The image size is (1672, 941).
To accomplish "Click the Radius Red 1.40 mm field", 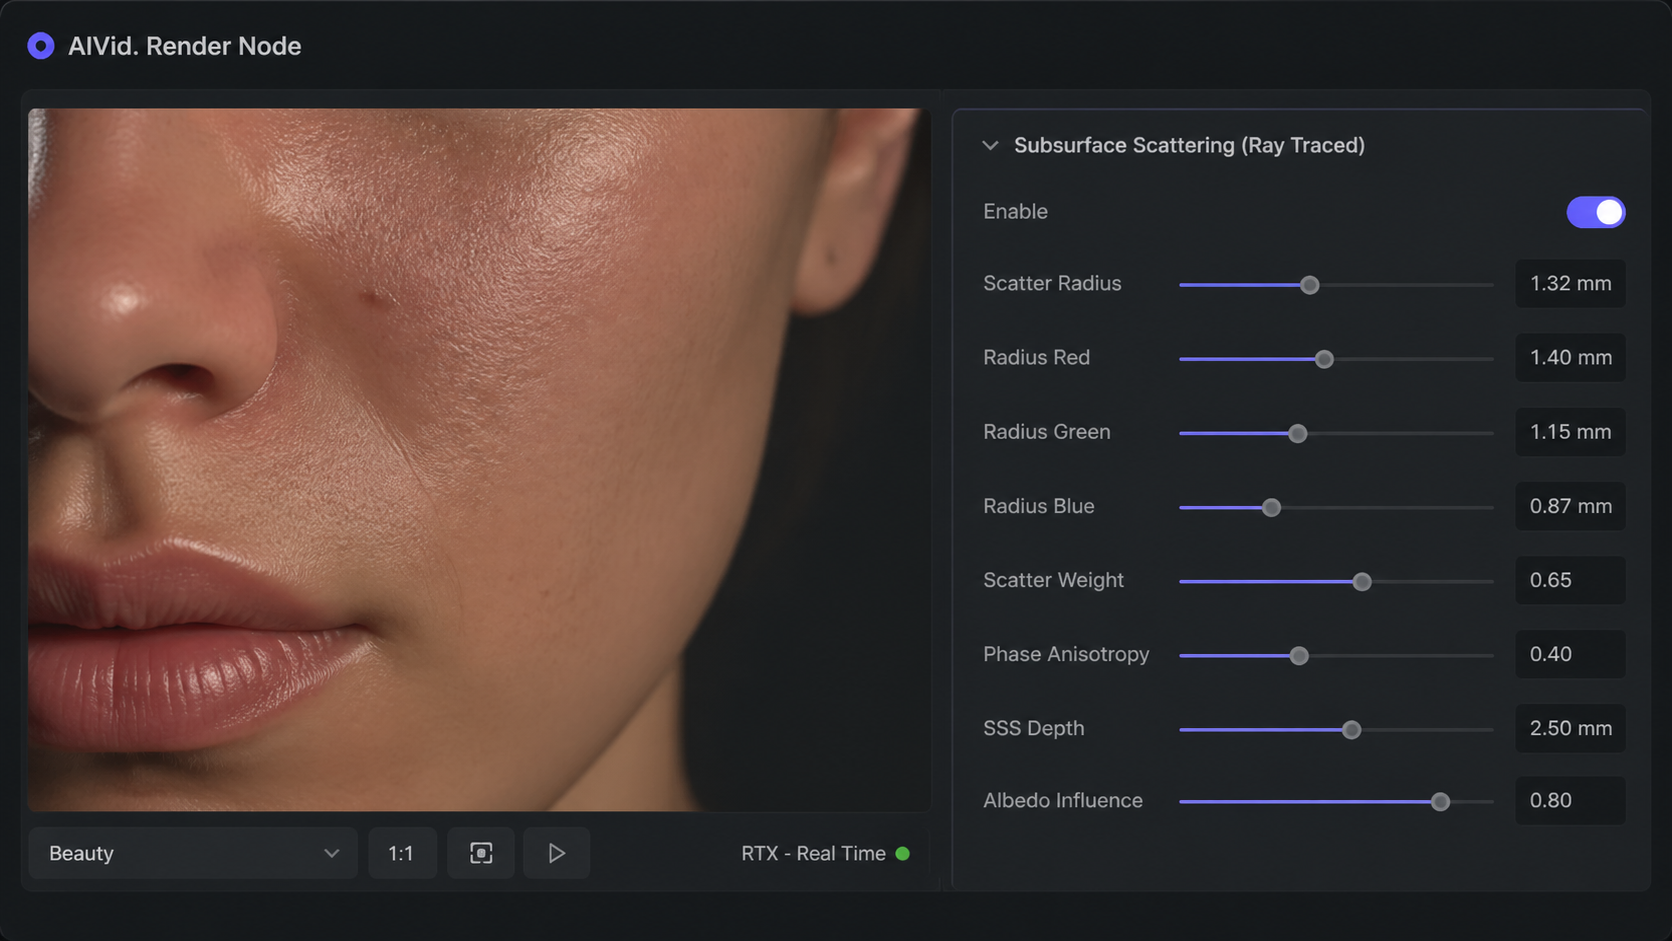I will (x=1570, y=358).
